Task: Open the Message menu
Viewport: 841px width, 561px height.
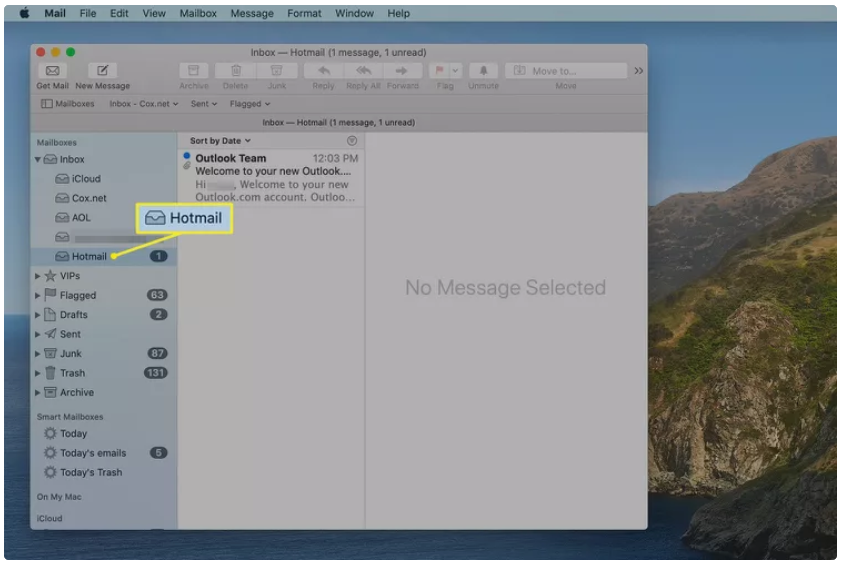Action: coord(252,13)
